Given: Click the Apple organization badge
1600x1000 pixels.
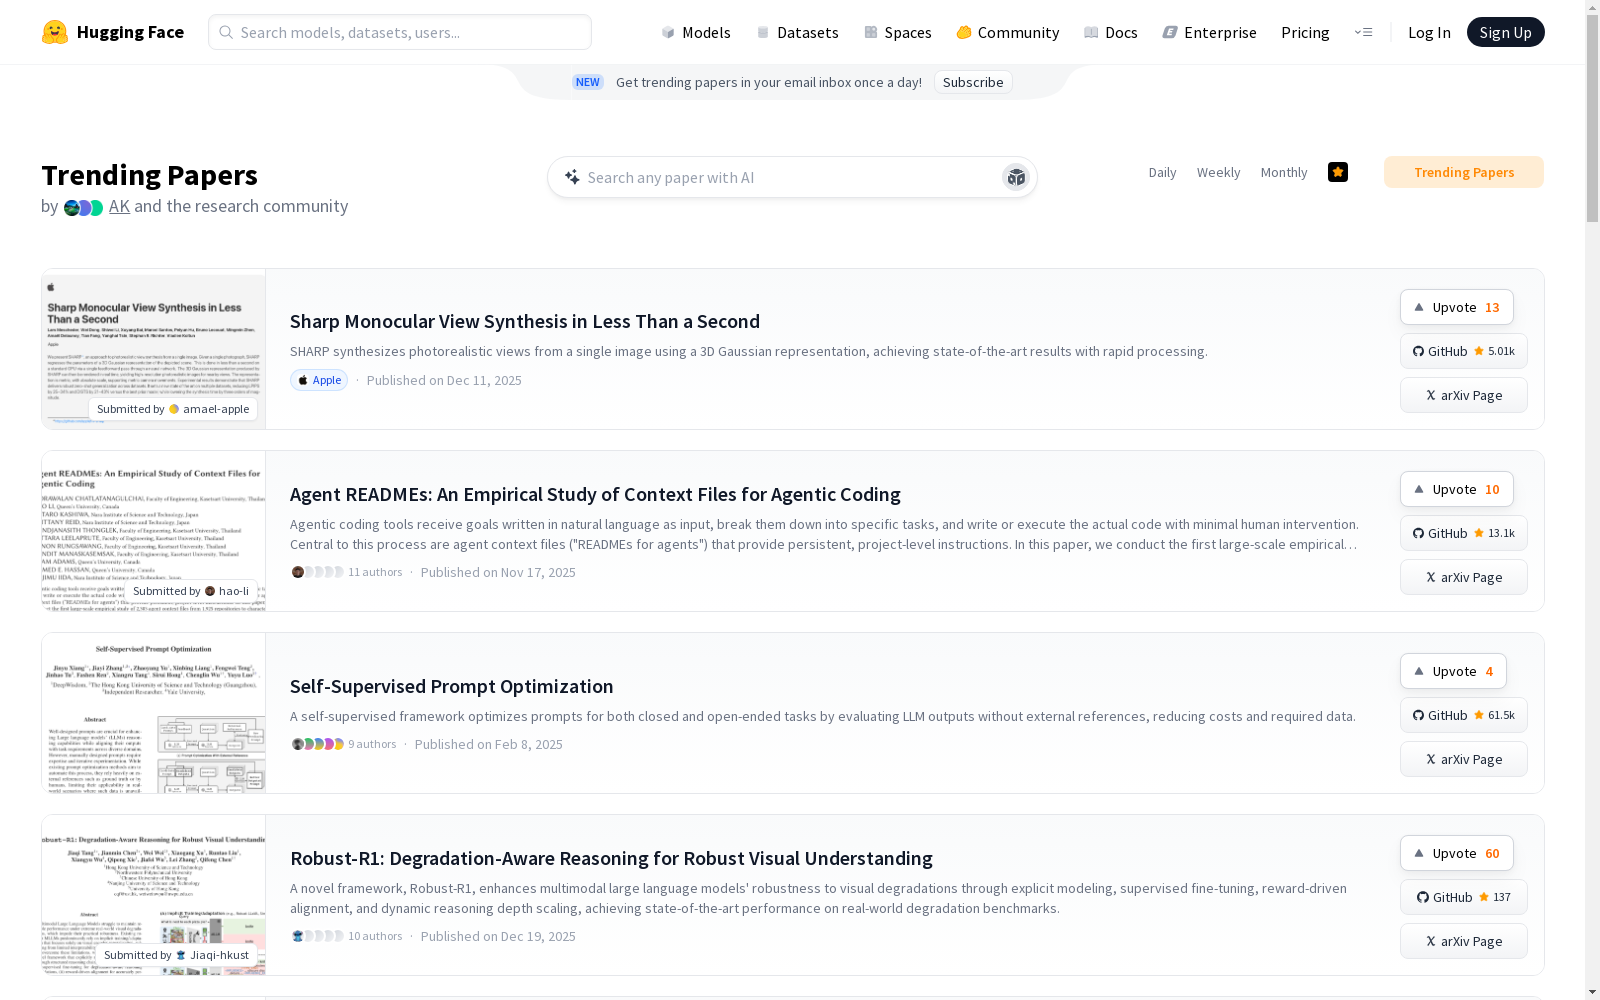Looking at the screenshot, I should 319,380.
